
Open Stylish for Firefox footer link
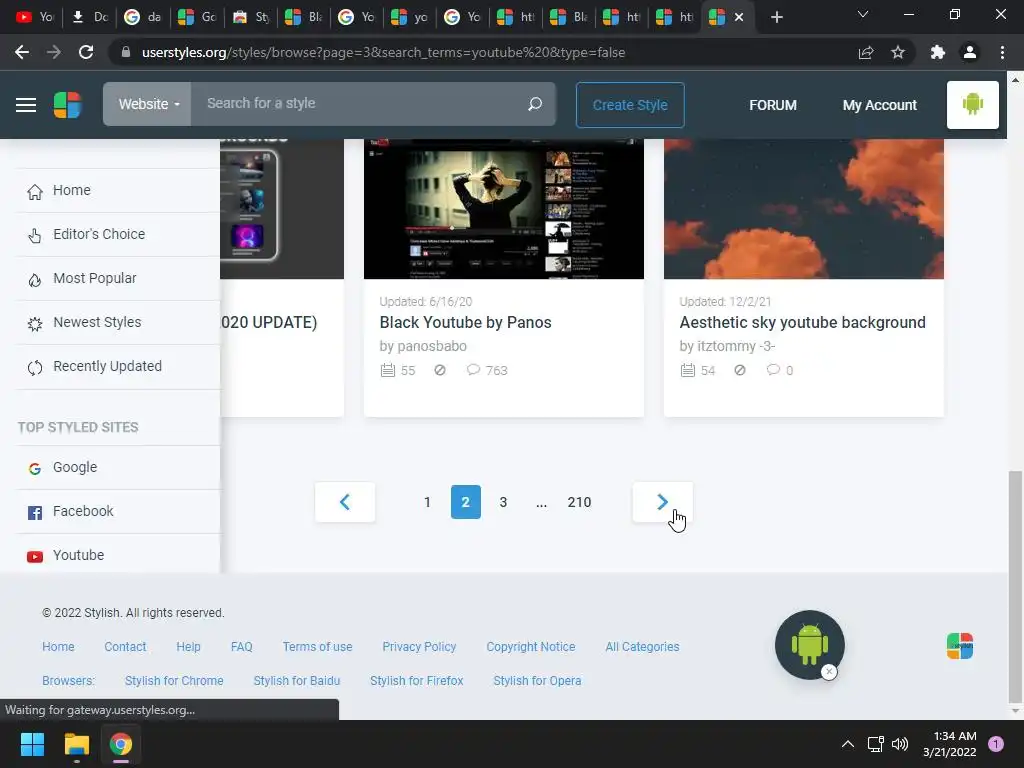coord(417,680)
